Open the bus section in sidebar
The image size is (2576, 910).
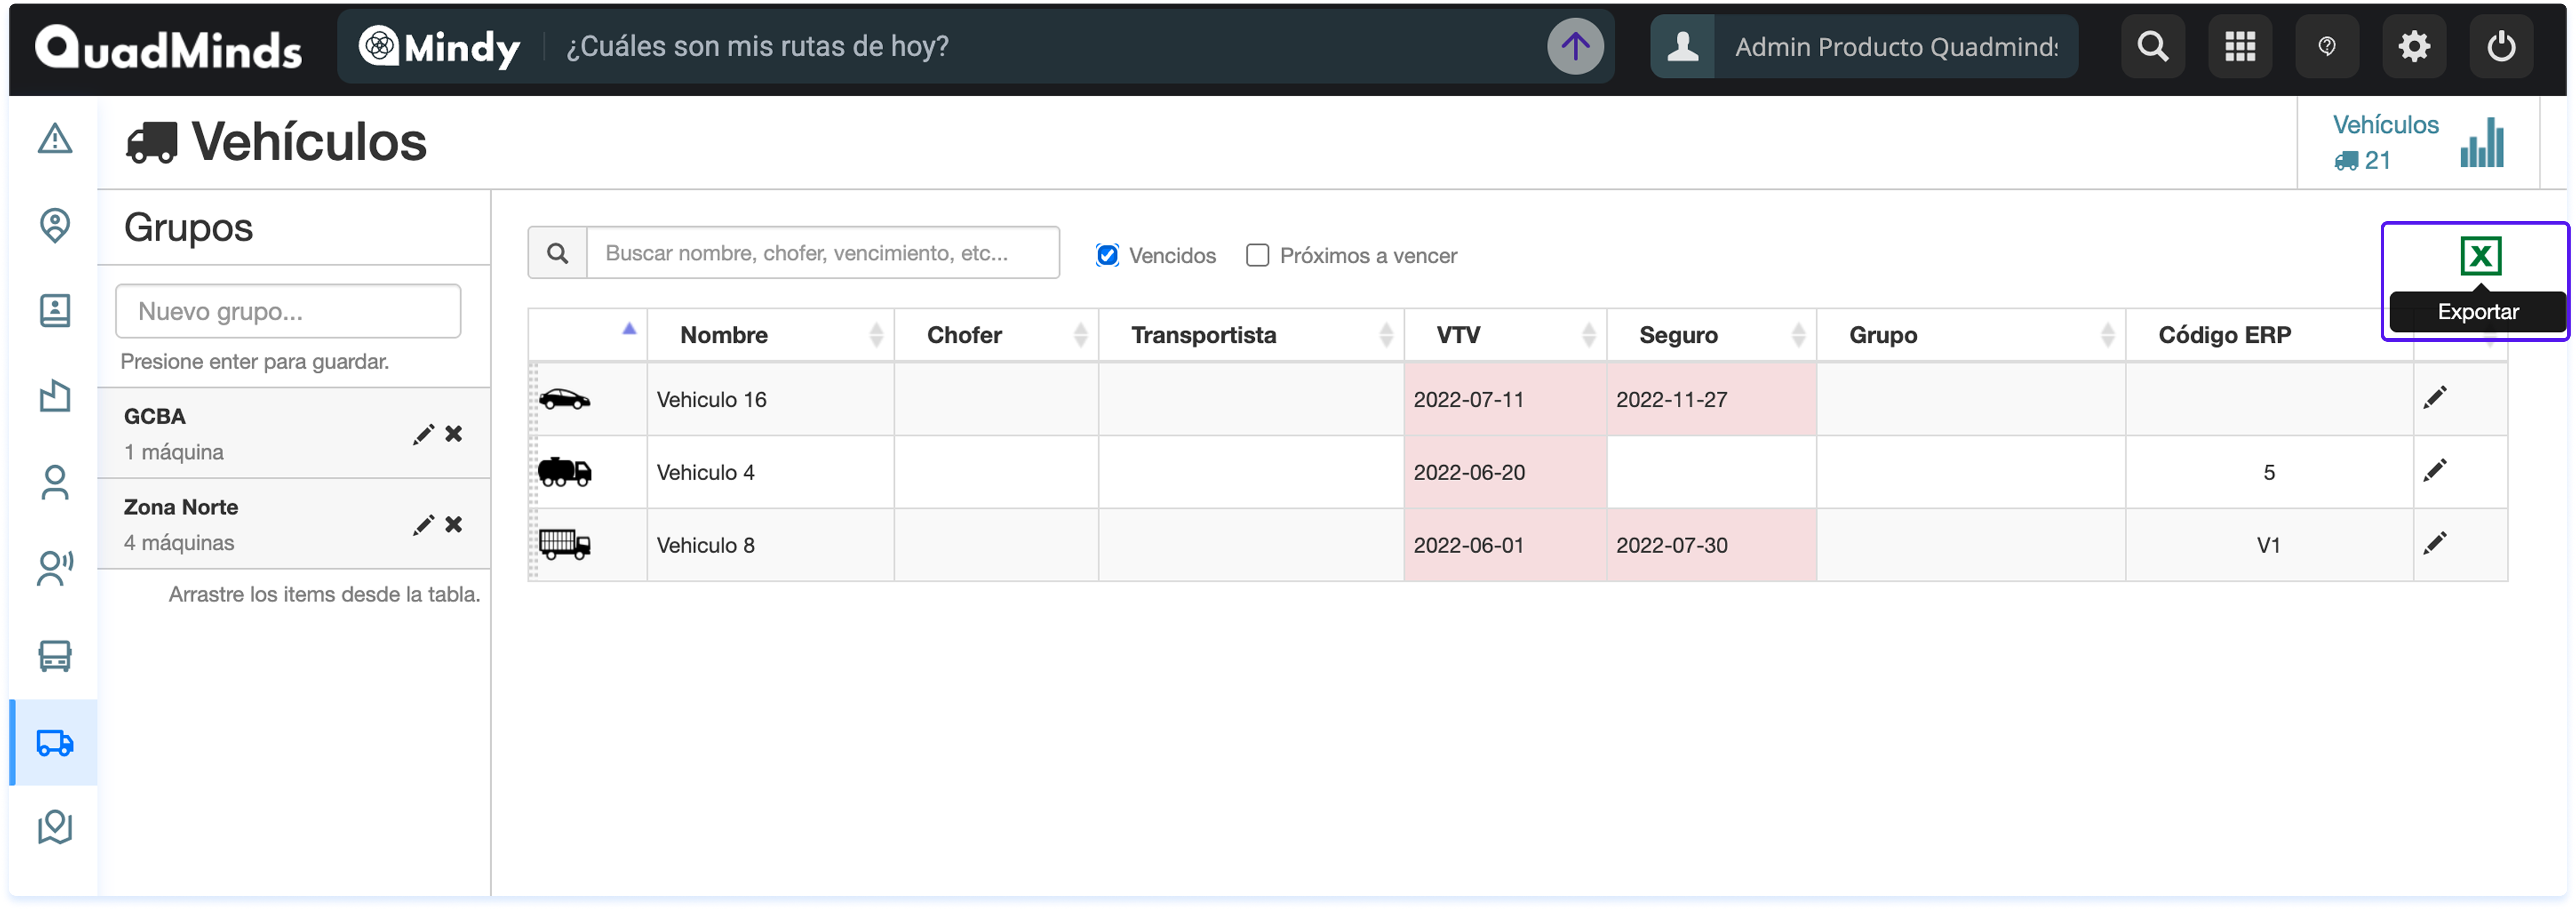point(55,656)
